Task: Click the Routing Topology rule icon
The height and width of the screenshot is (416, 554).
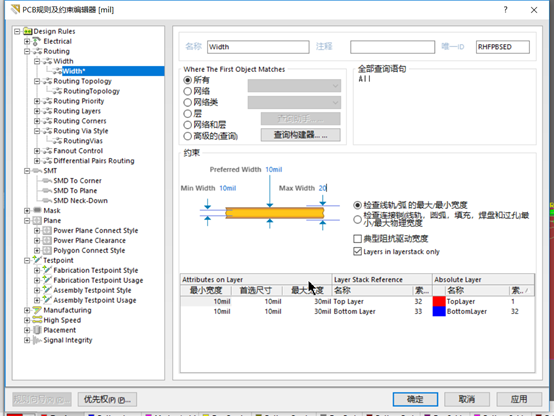Action: (x=47, y=81)
